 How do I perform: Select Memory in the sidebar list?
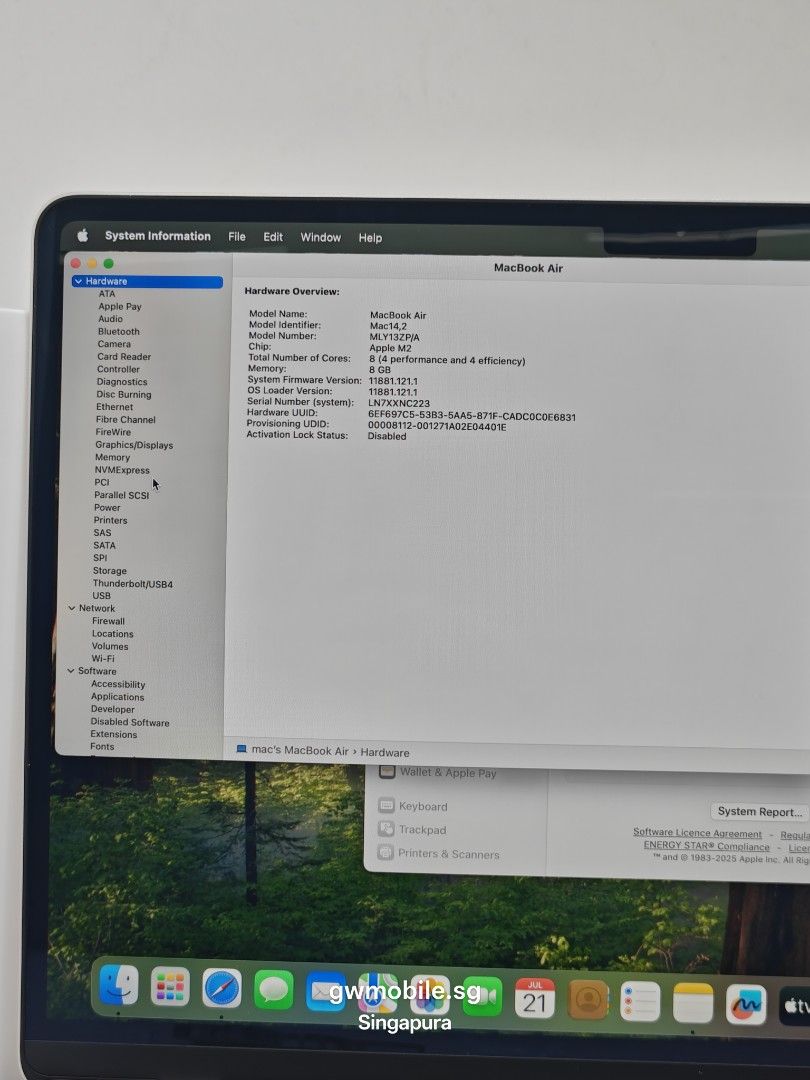click(x=112, y=457)
